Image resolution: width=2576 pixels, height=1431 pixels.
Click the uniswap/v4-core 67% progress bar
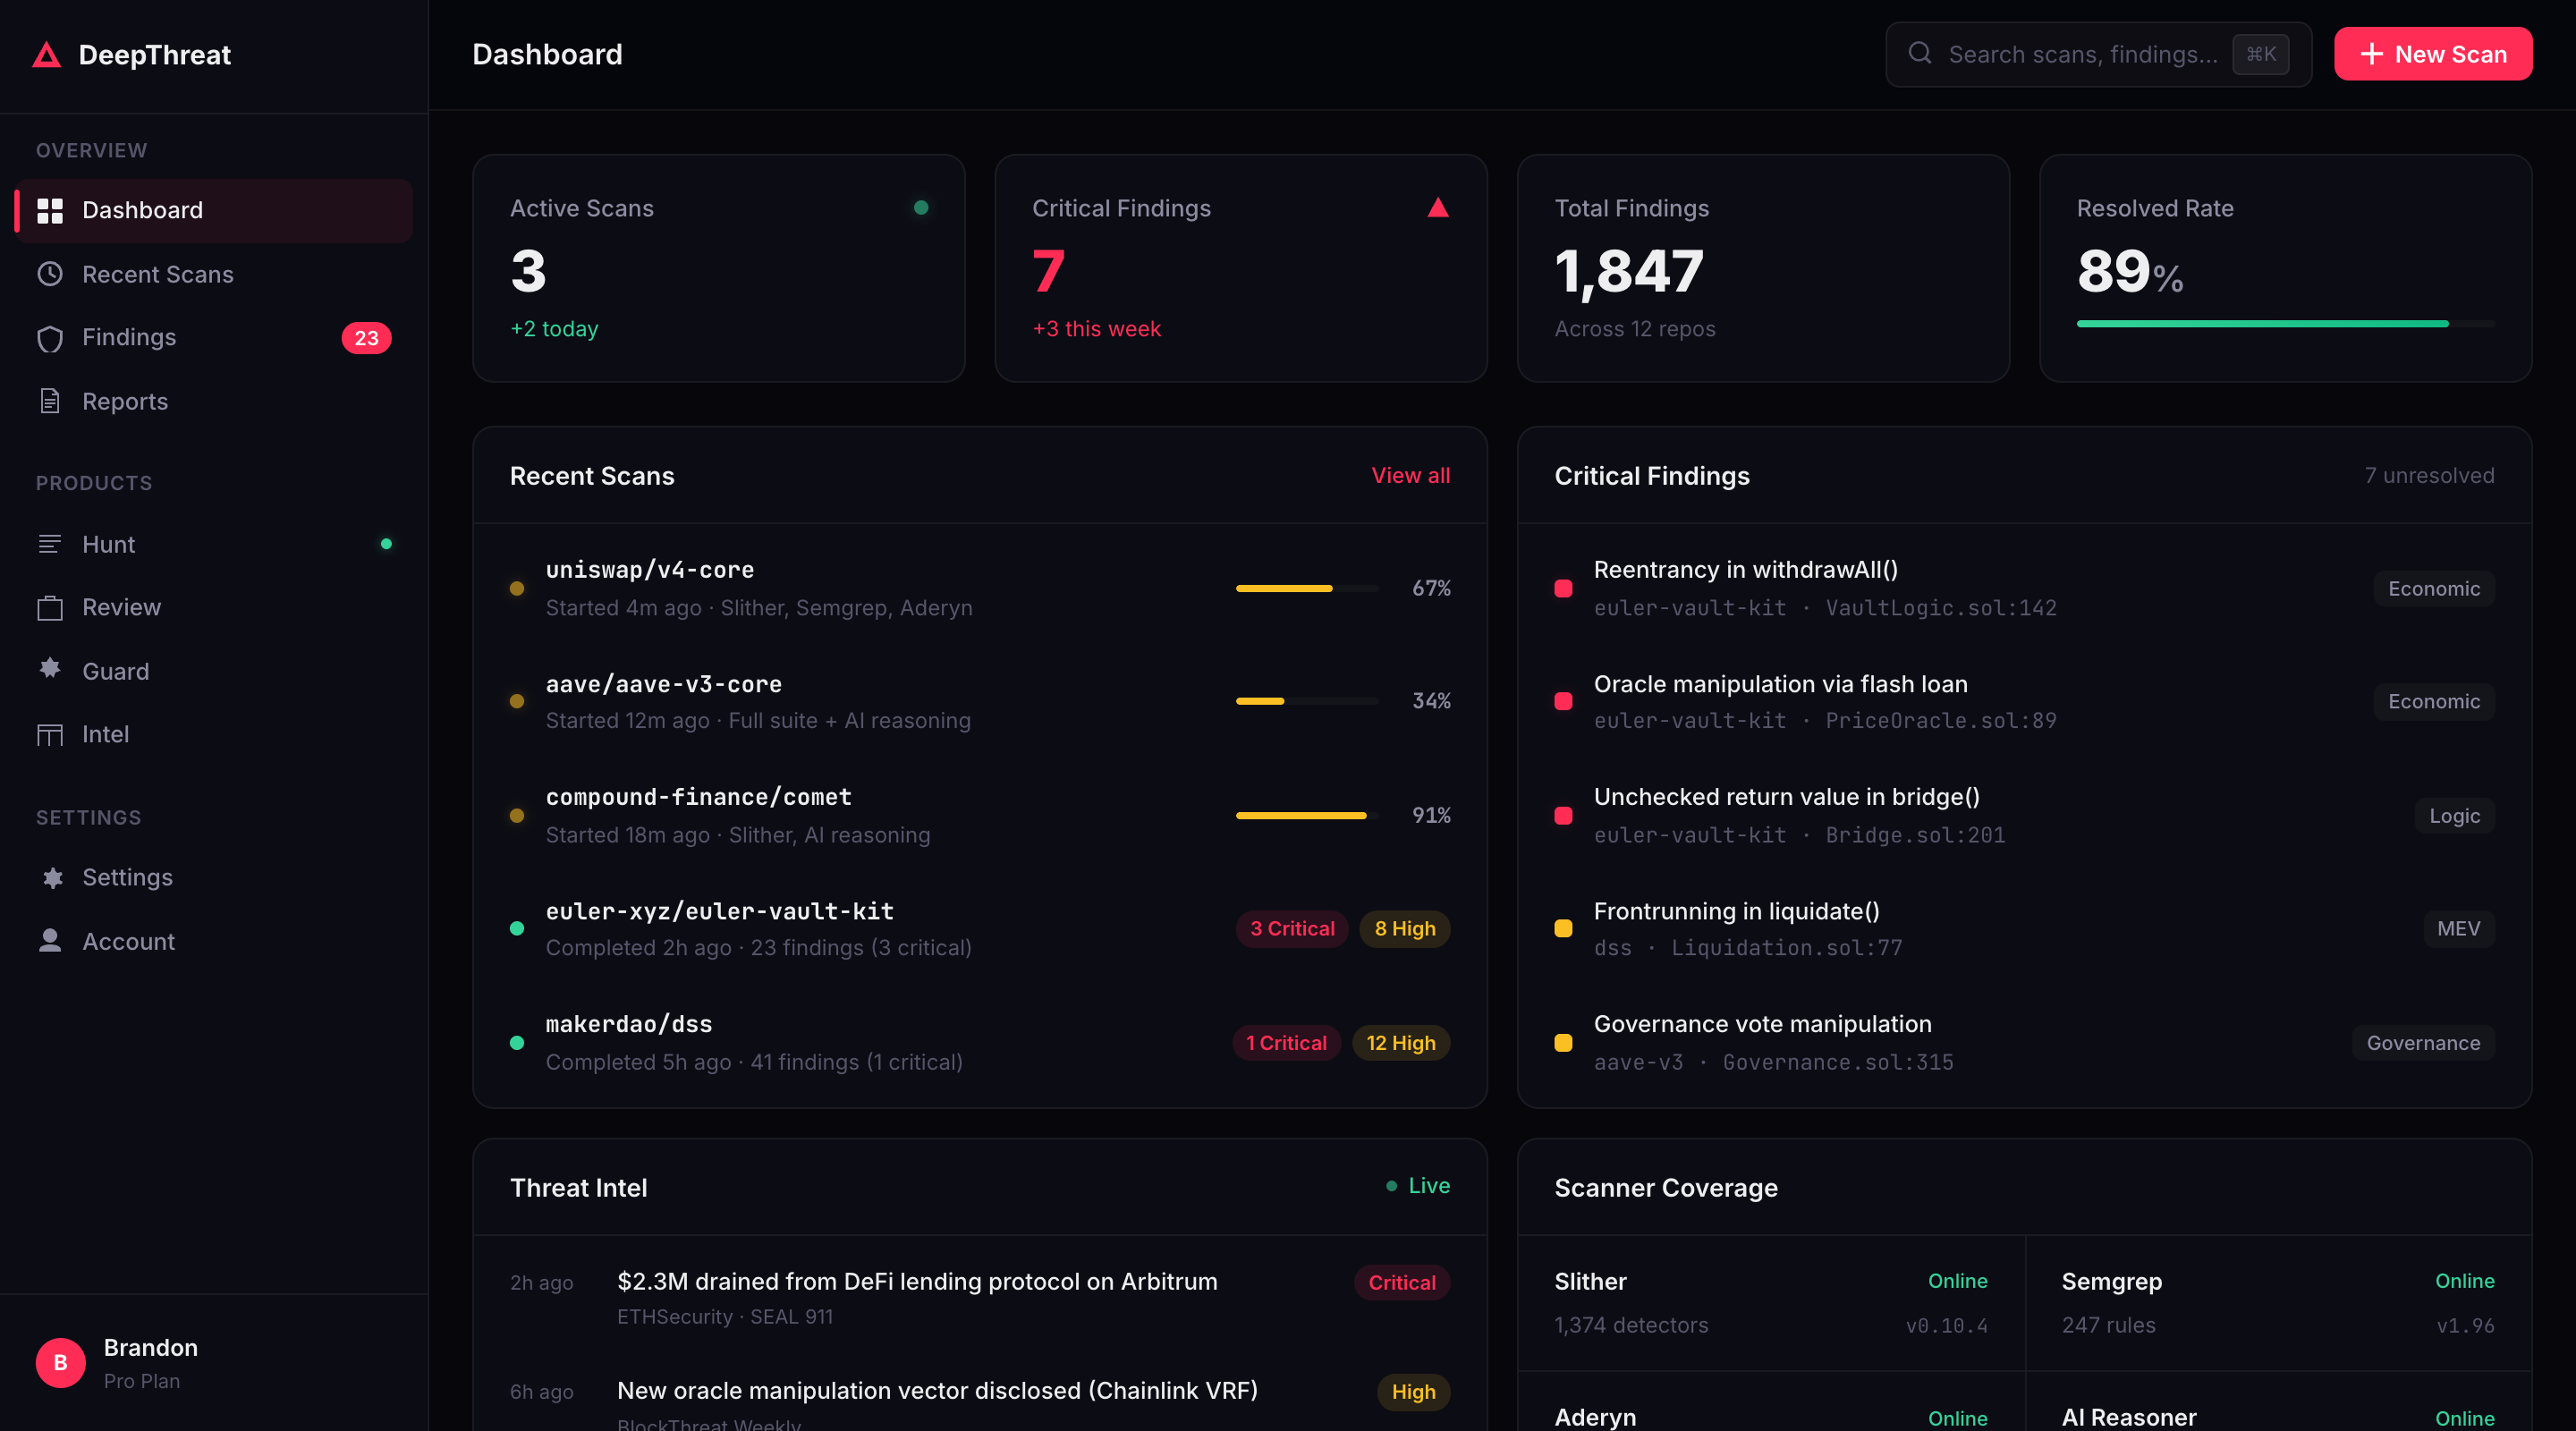[x=1306, y=588]
